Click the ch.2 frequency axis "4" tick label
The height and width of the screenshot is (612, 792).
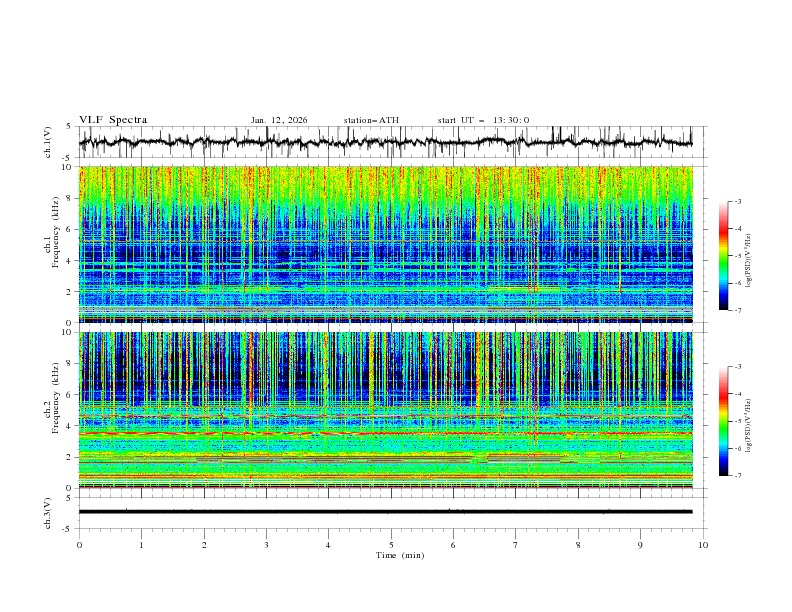click(x=71, y=426)
